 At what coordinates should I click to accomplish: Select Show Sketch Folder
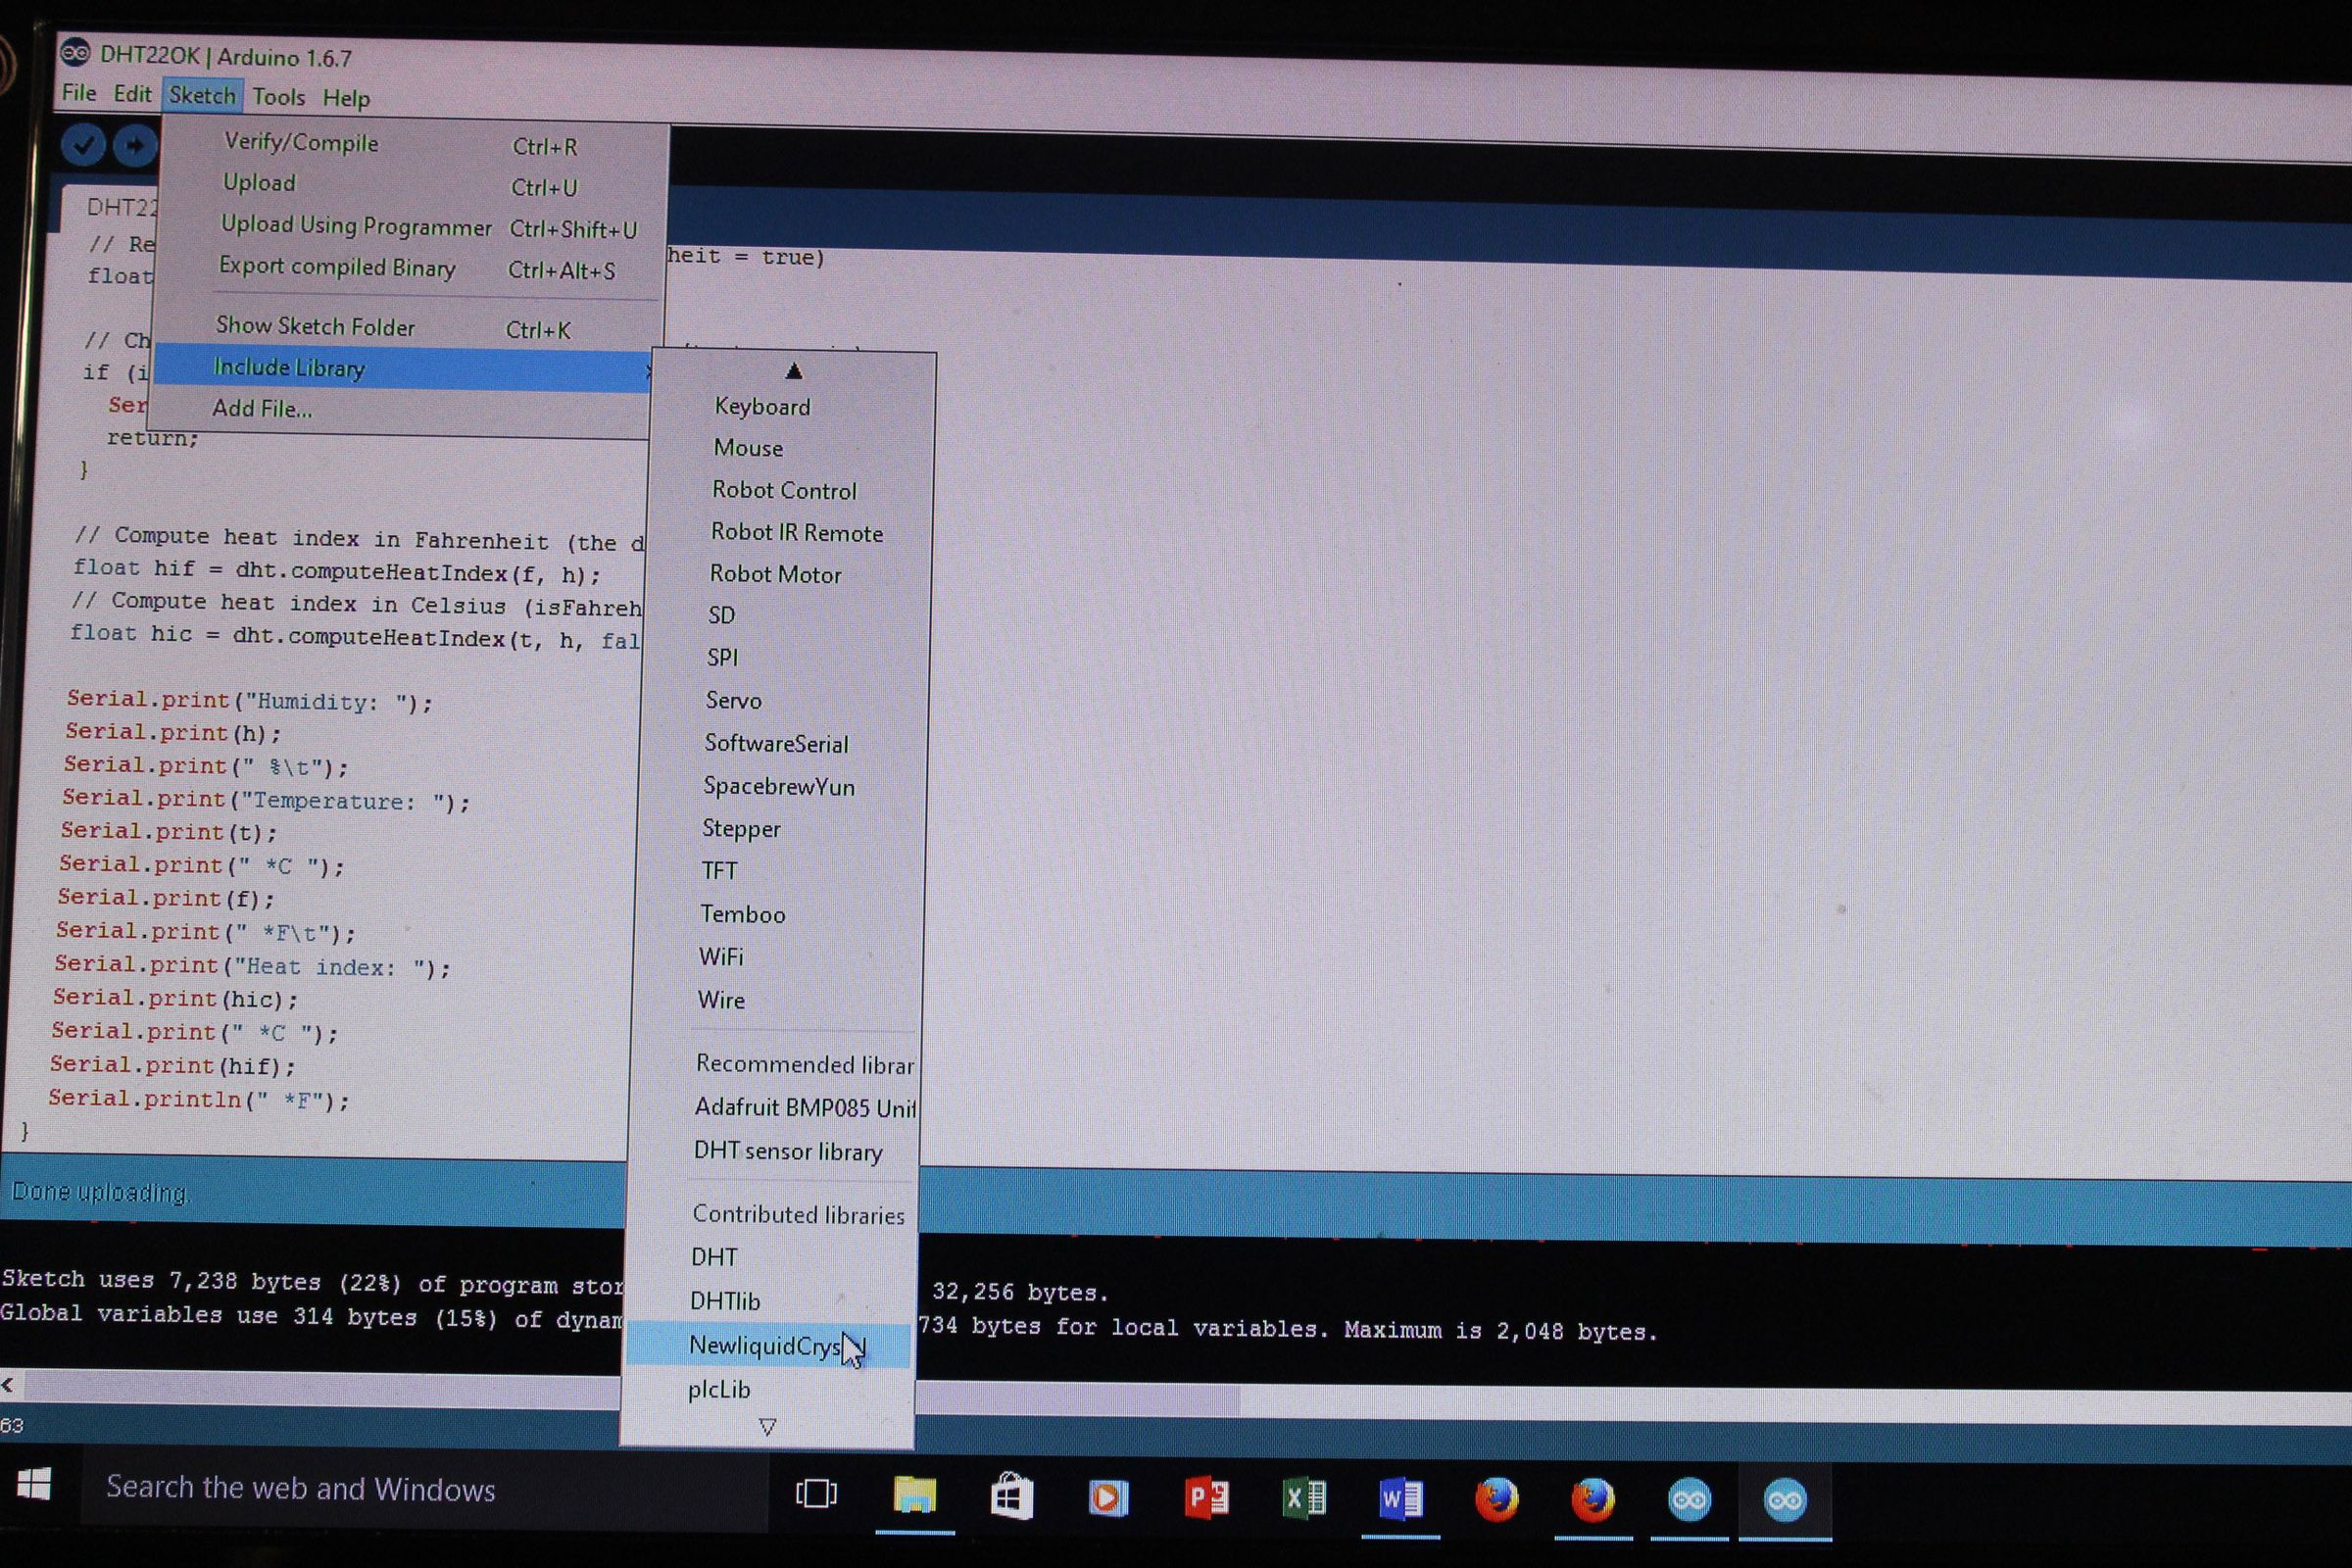click(315, 326)
